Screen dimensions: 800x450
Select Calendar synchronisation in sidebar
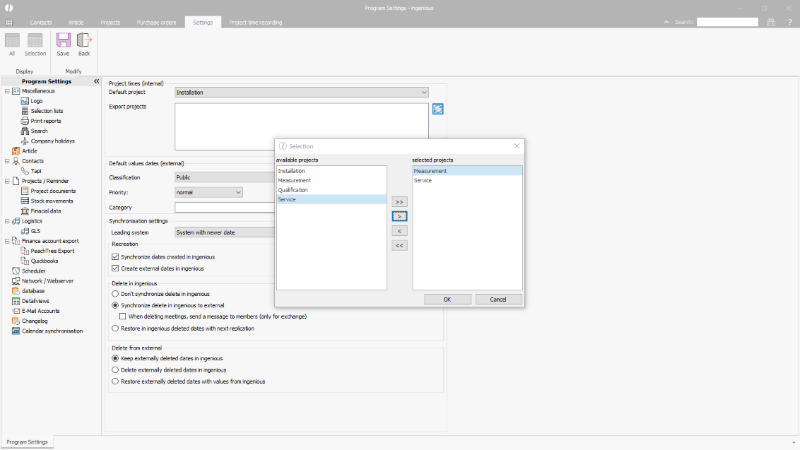pyautogui.click(x=52, y=330)
